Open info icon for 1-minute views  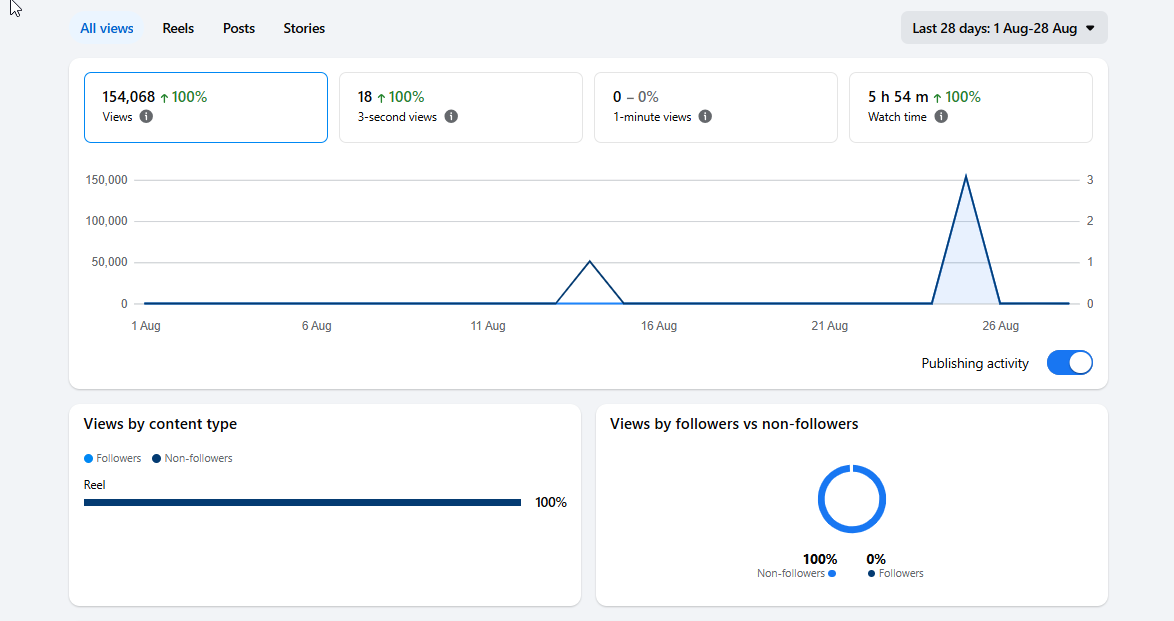[705, 117]
